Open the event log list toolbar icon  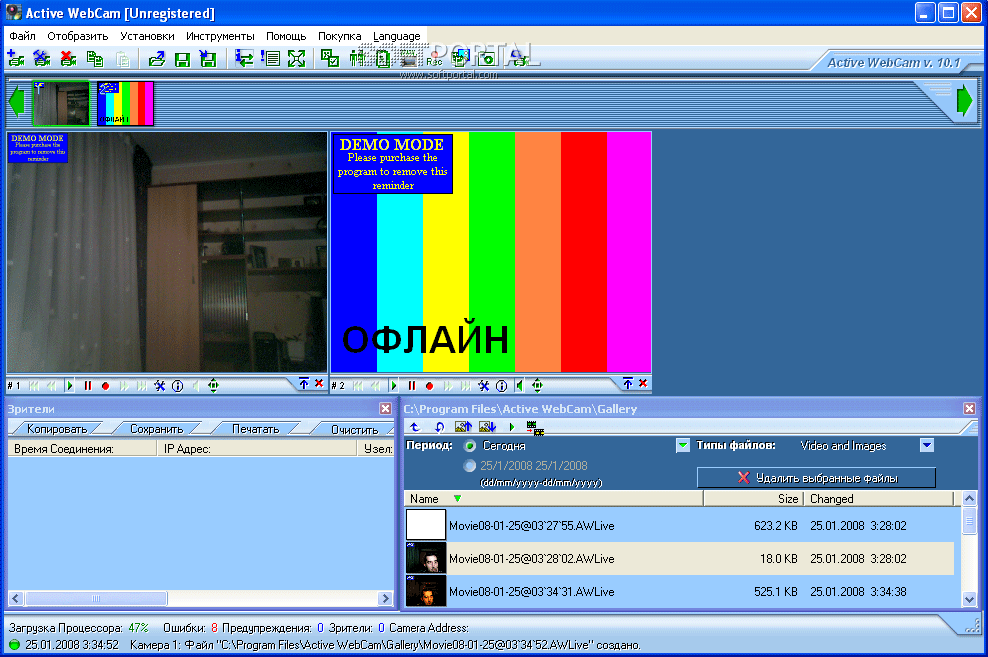click(x=270, y=59)
